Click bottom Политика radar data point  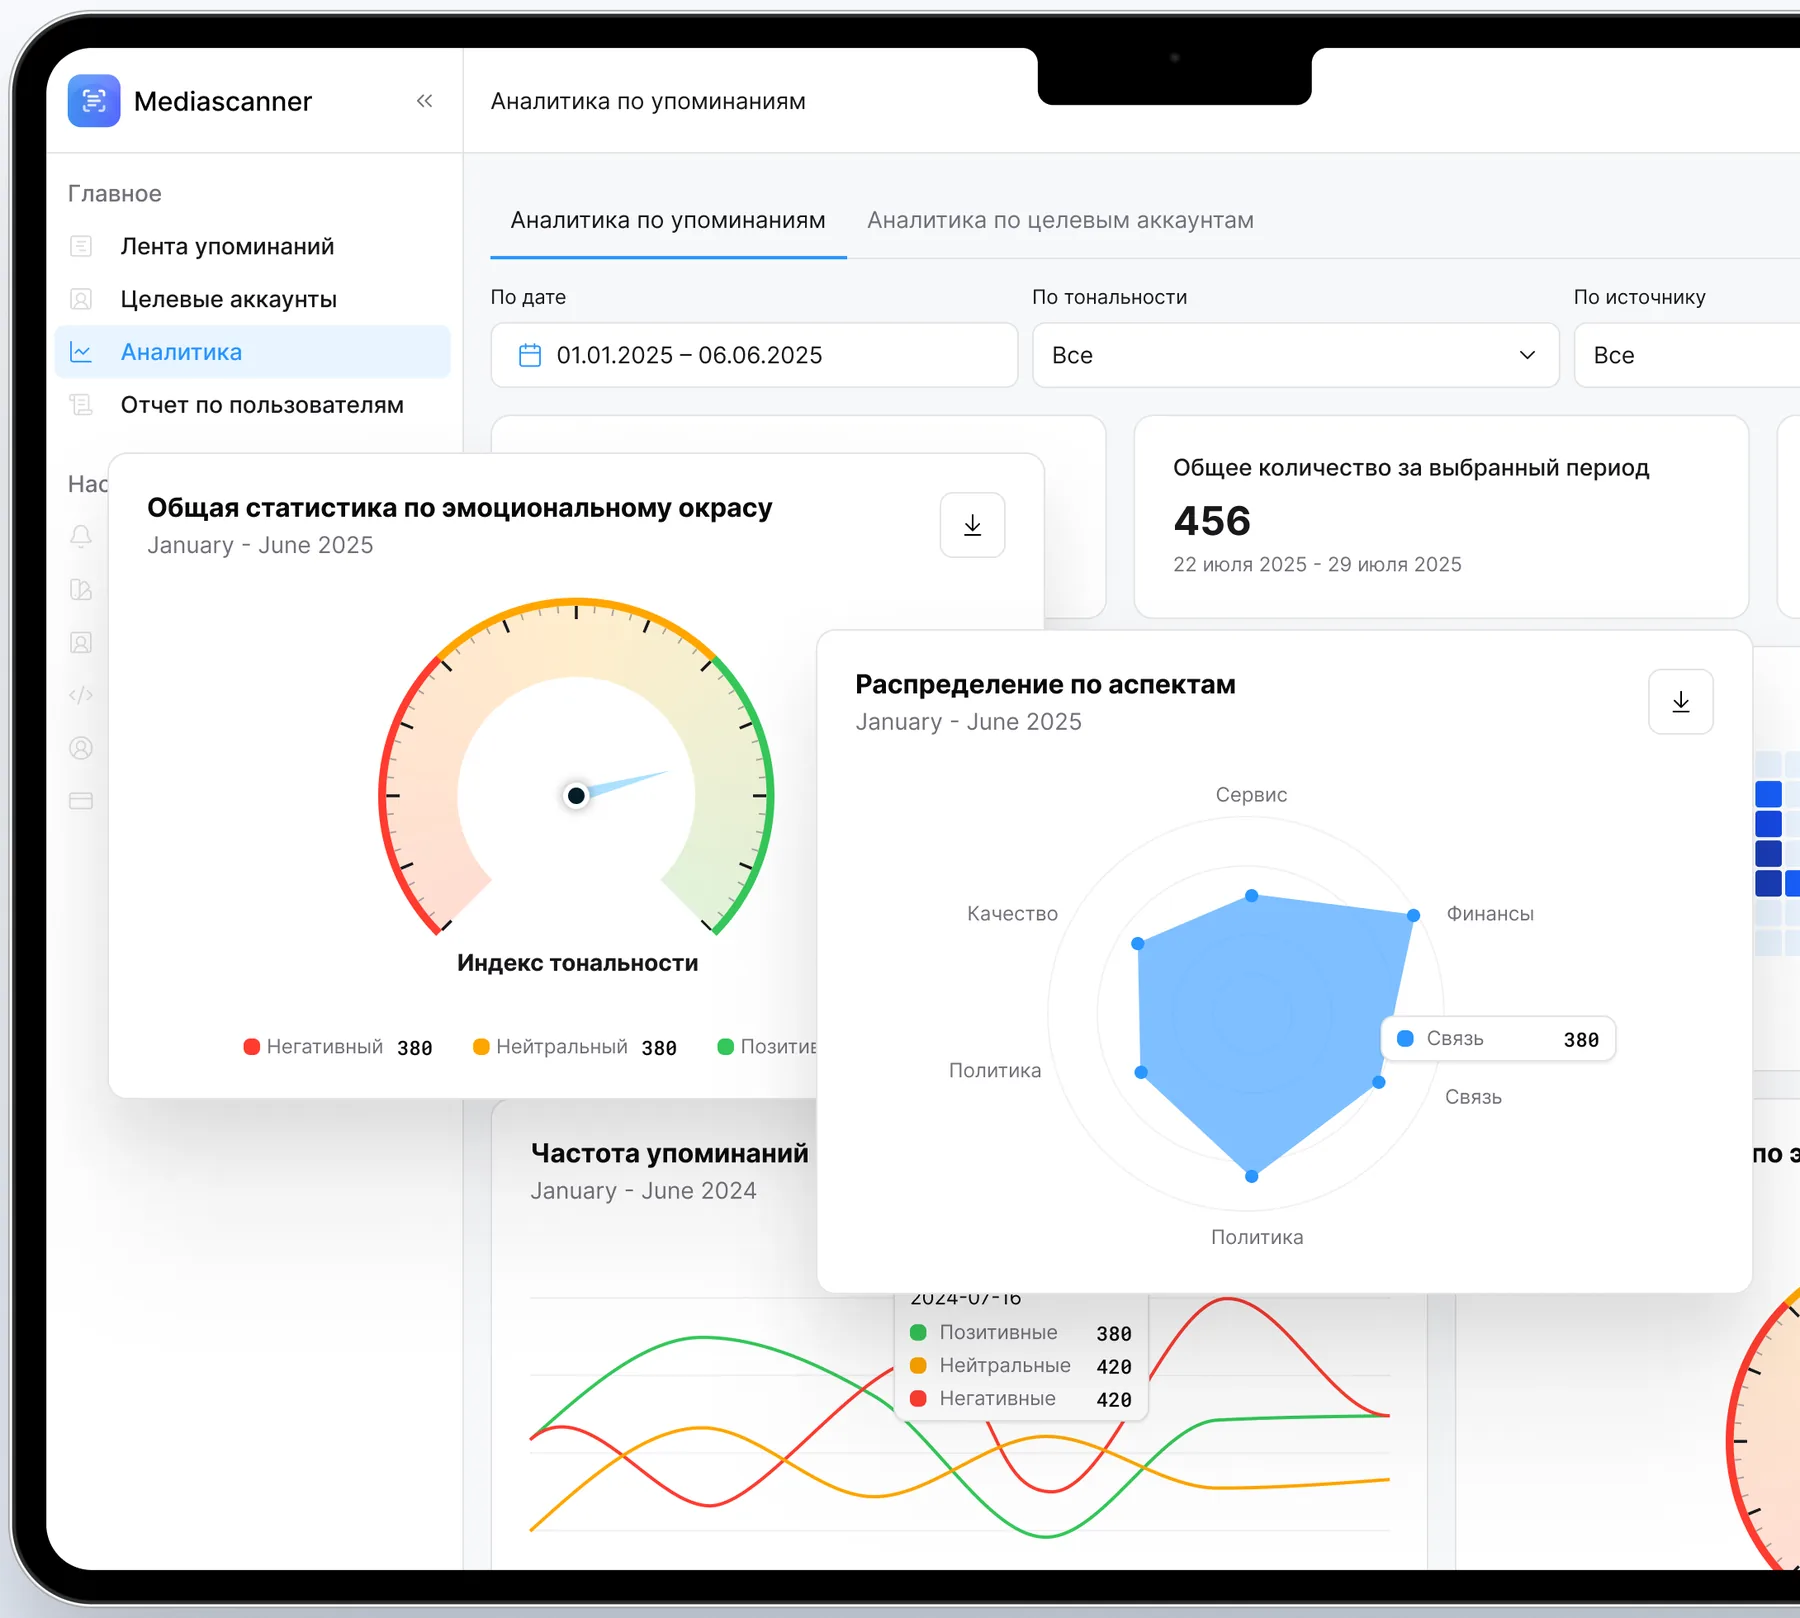[x=1251, y=1176]
